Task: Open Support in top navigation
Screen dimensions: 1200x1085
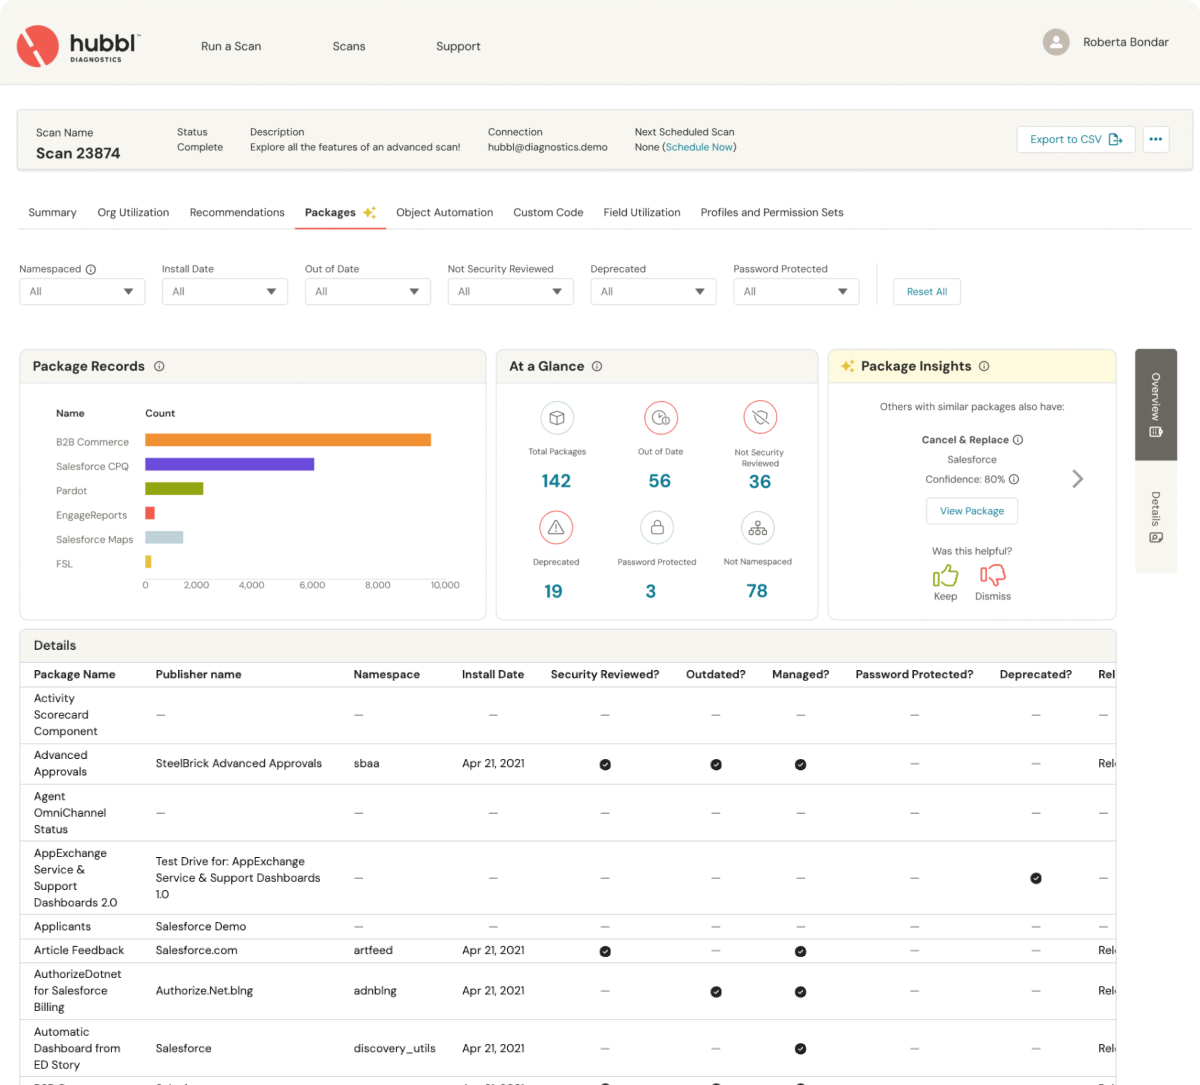Action: coord(458,46)
